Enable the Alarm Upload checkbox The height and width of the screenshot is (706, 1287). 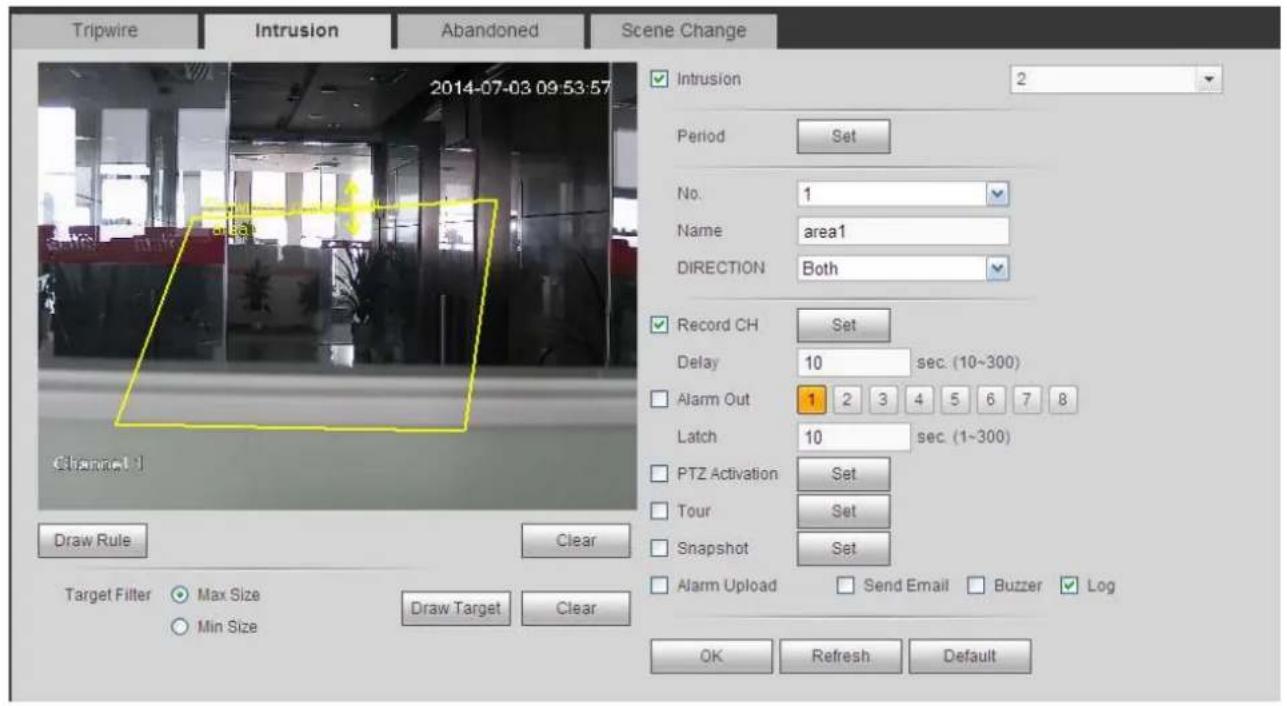point(658,586)
